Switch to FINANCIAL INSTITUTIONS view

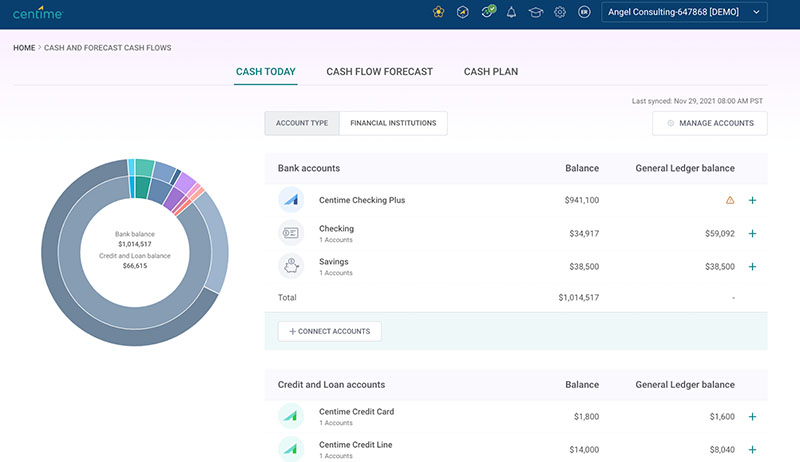point(393,123)
